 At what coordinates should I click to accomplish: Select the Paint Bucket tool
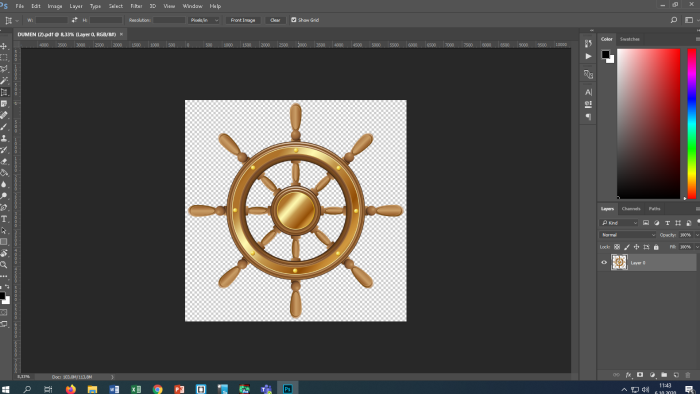click(4, 173)
